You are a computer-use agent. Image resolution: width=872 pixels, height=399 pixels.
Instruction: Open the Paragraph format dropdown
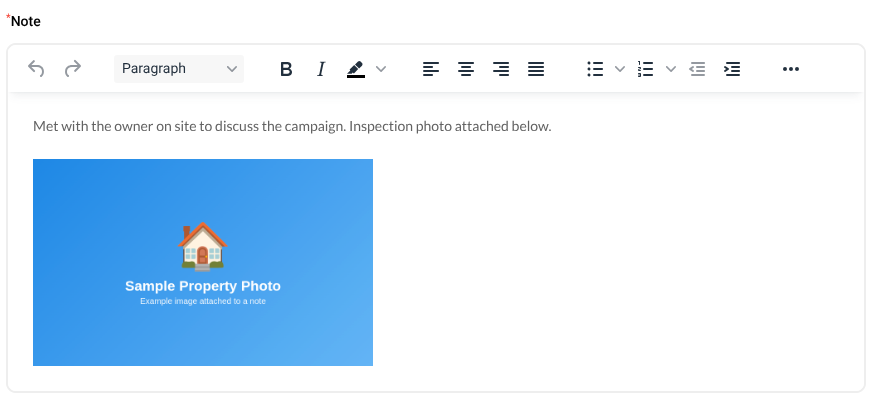click(x=179, y=69)
